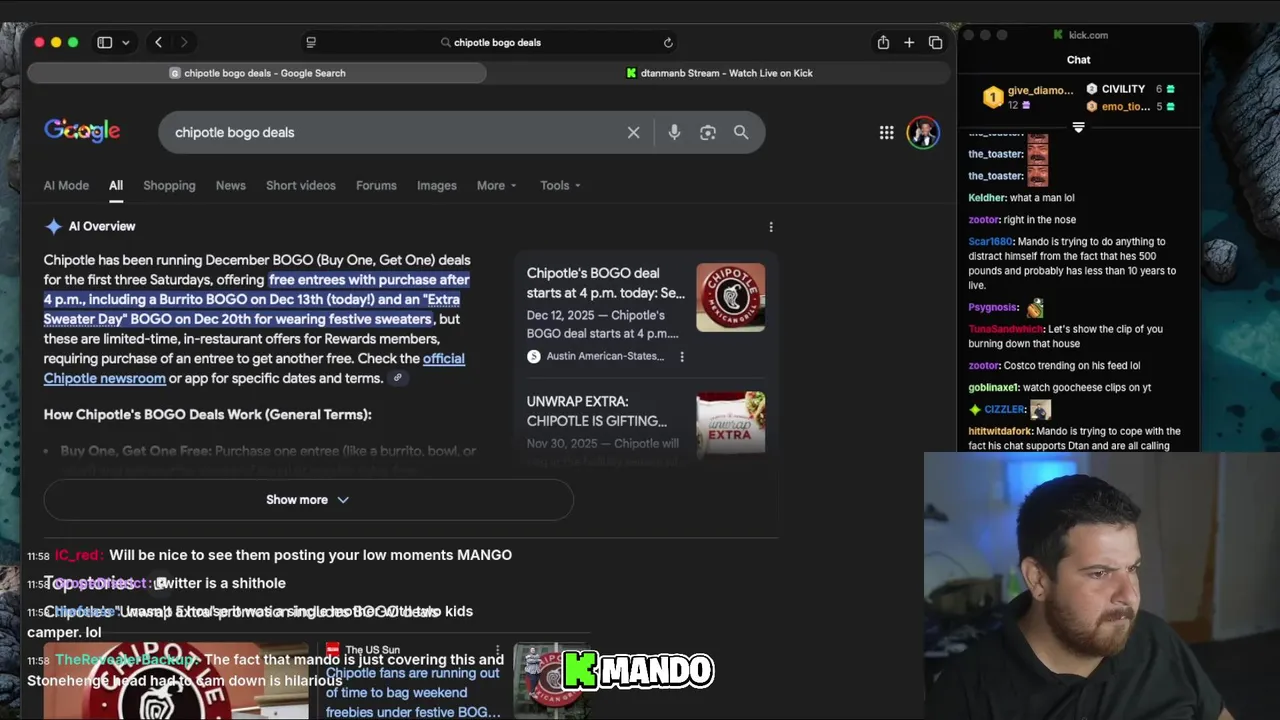Click the reader page icon in toolbar
The height and width of the screenshot is (720, 1280).
click(x=311, y=42)
